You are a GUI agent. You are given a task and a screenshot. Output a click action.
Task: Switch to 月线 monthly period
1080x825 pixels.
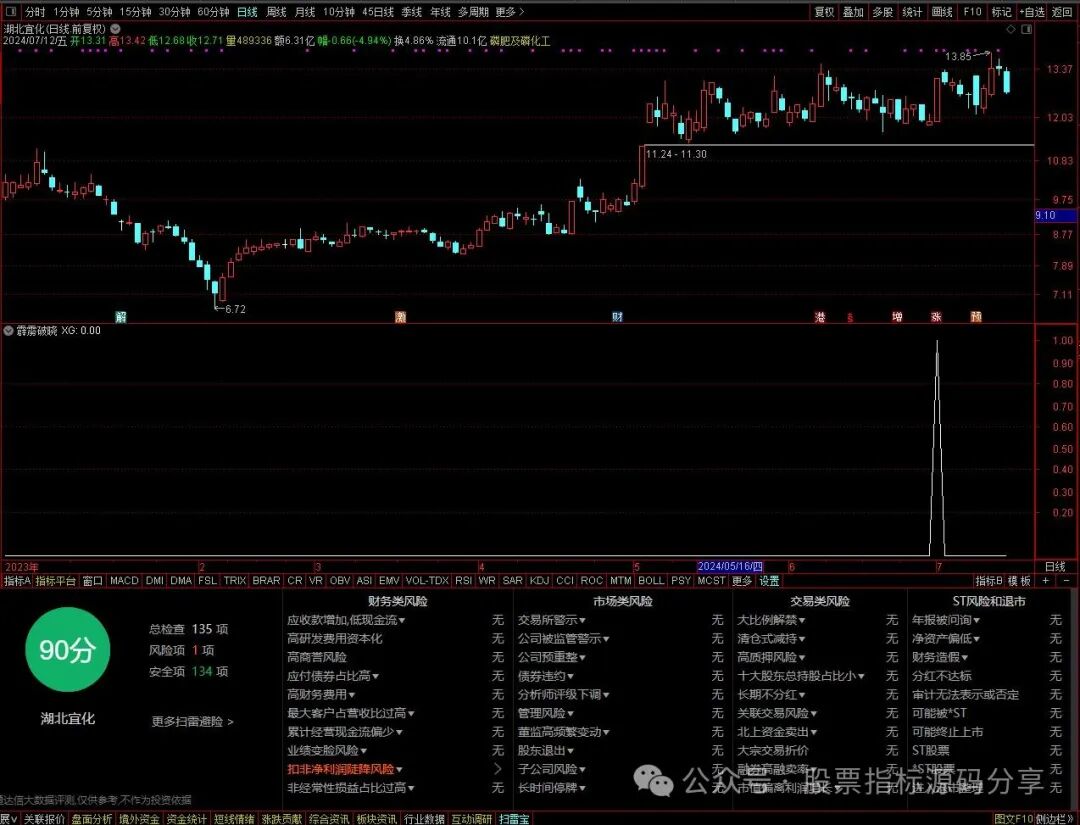coord(304,12)
